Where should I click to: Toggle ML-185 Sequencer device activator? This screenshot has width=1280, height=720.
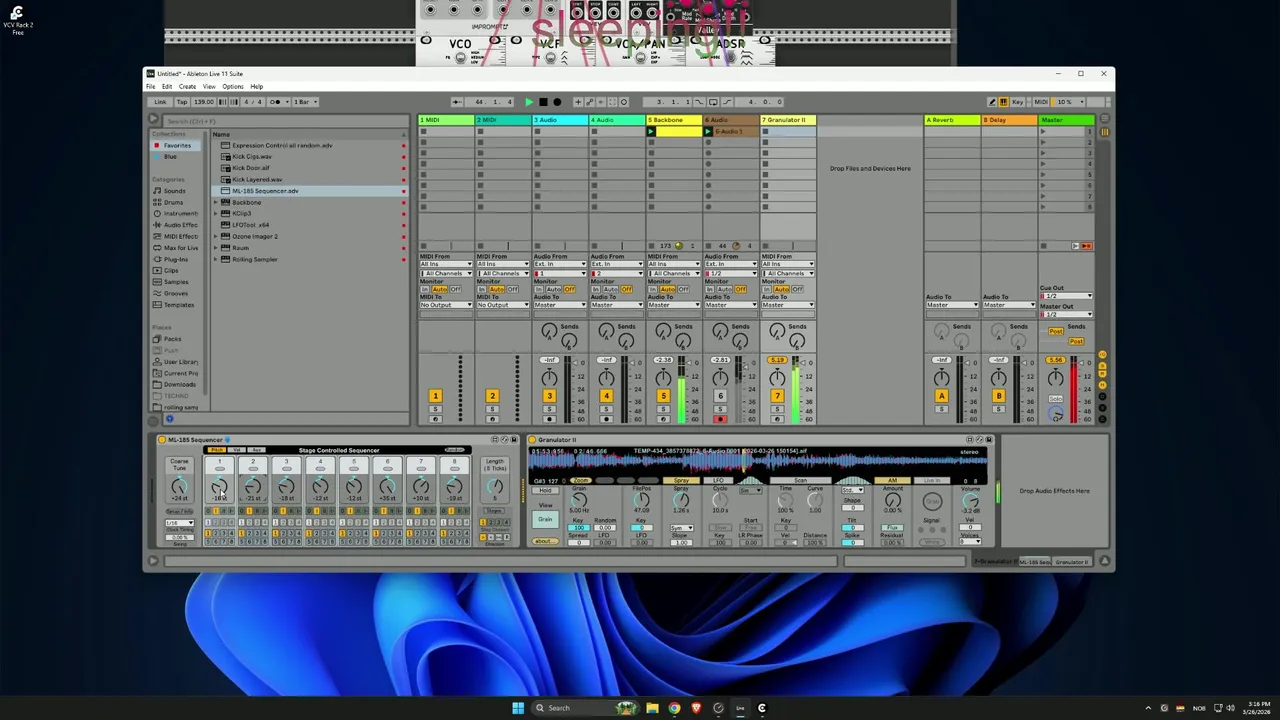[162, 440]
